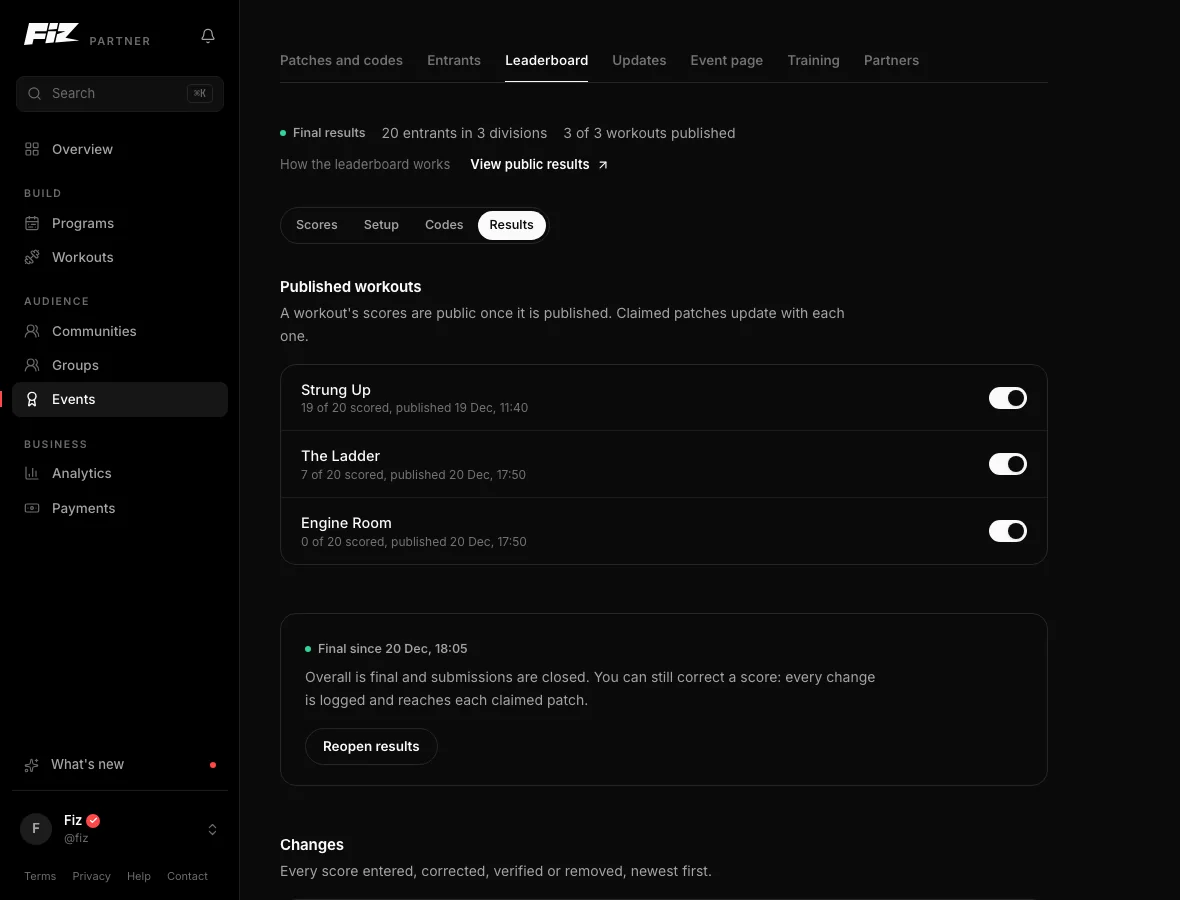Switch to the Scores sub-tab
The height and width of the screenshot is (900, 1180).
317,225
